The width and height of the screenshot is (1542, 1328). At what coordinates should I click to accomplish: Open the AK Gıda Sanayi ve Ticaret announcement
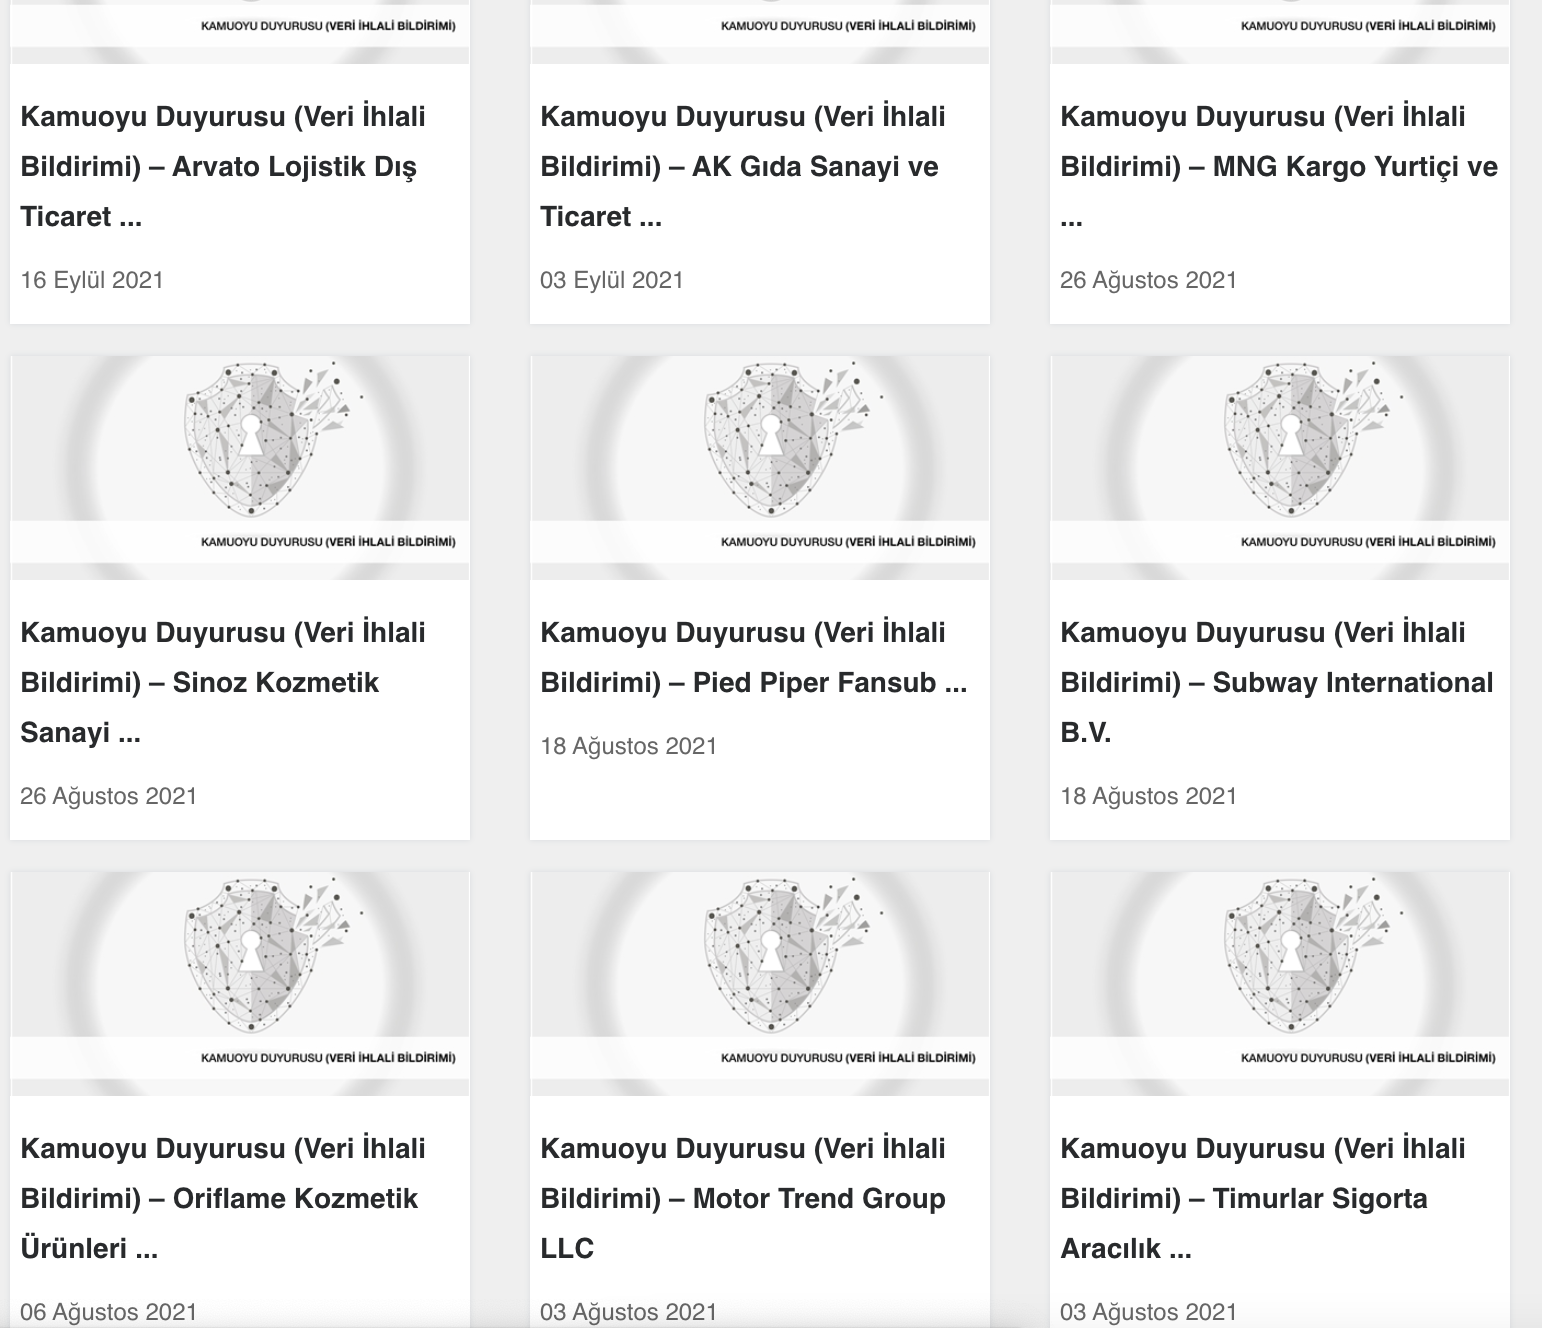pos(742,166)
